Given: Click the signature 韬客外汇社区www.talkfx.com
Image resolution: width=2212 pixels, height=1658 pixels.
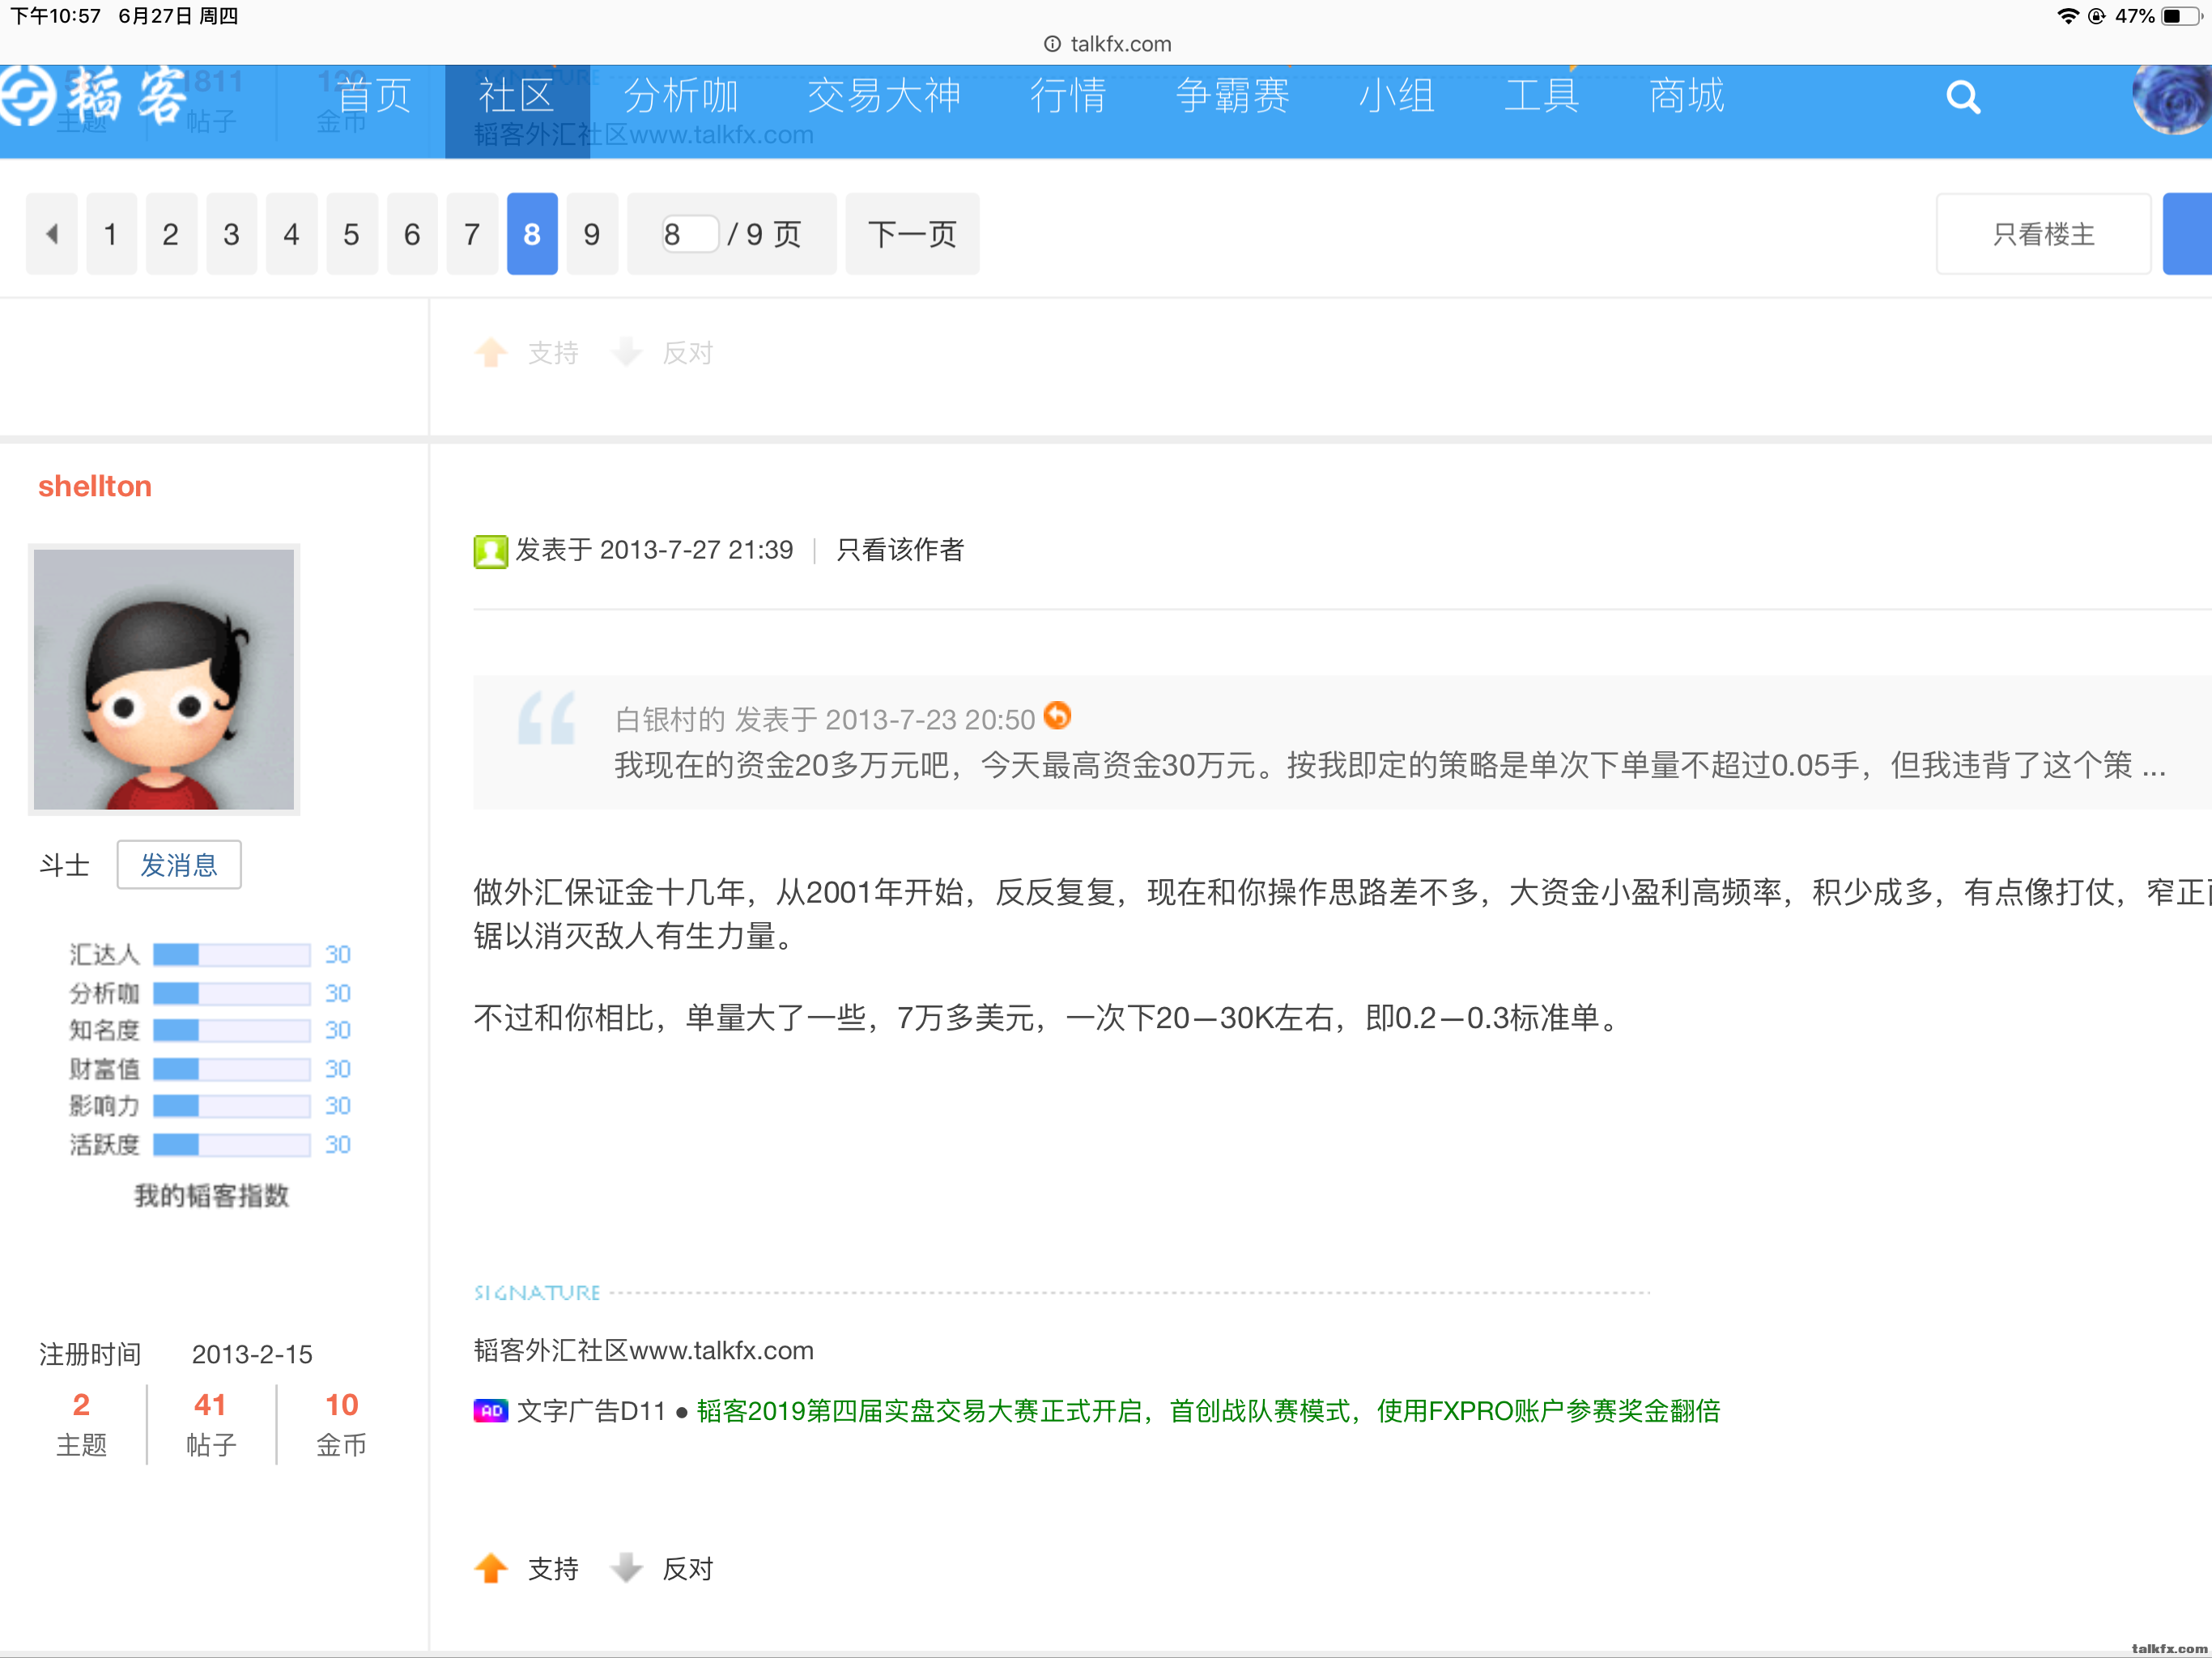Looking at the screenshot, I should pos(644,1350).
